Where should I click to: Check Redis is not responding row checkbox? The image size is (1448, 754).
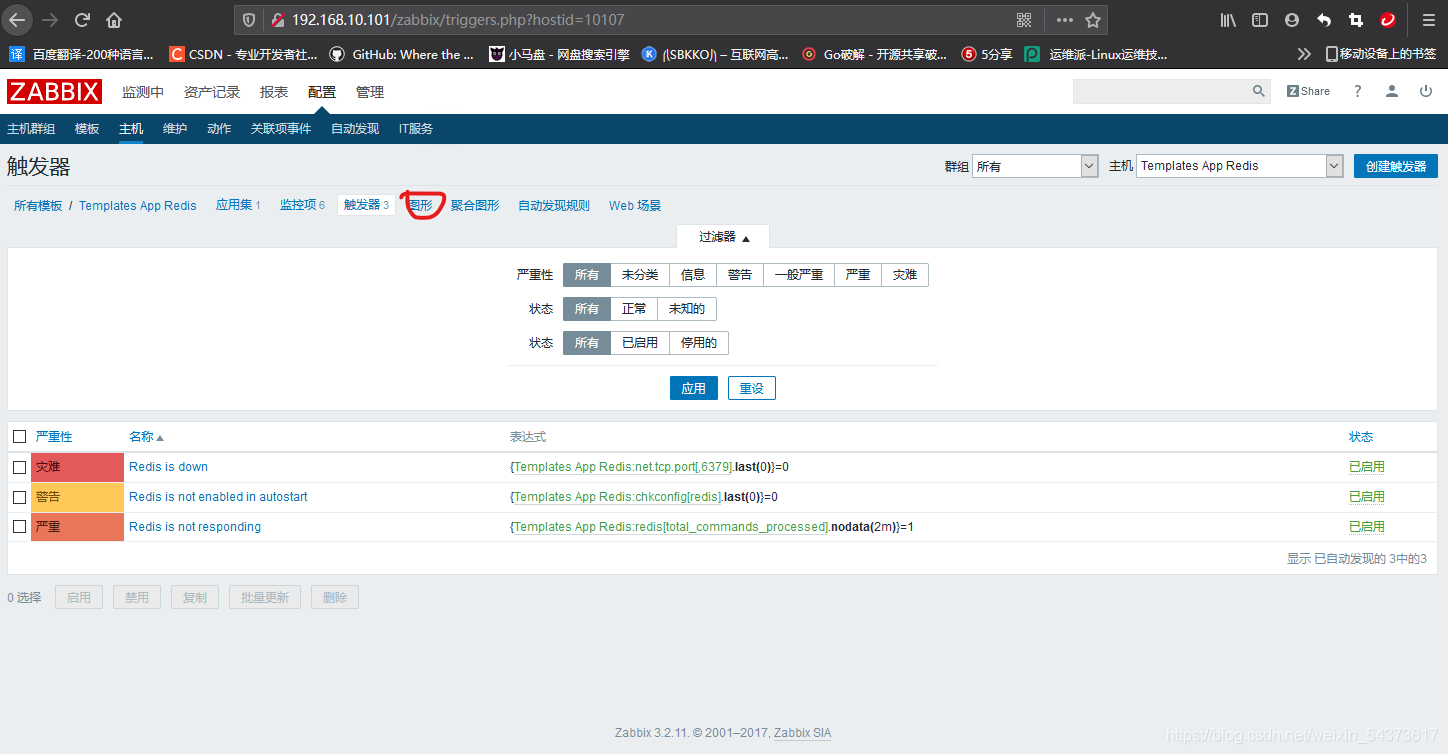[x=20, y=527]
